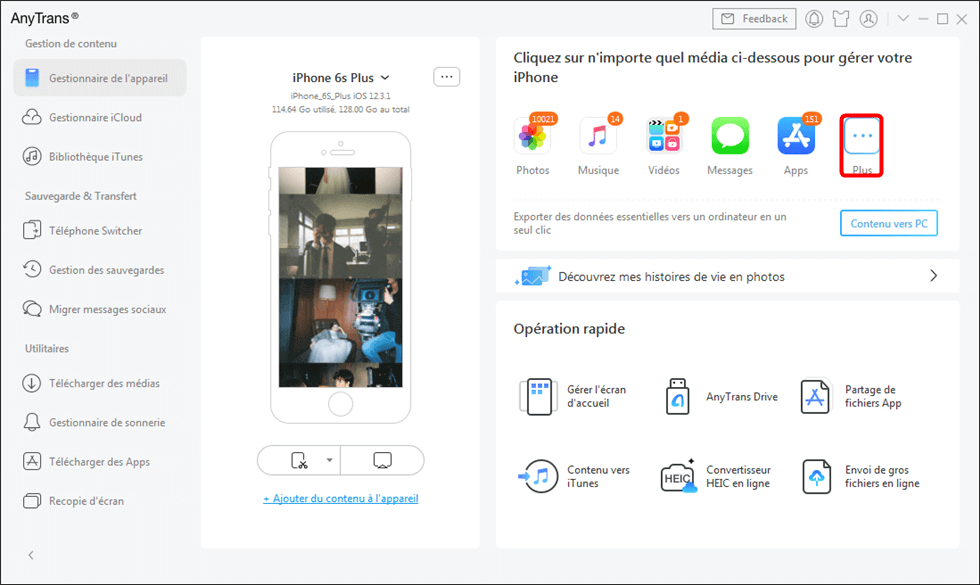The image size is (980, 585).
Task: Open Découvrez mes histoires de vie en photos
Action: coord(728,276)
